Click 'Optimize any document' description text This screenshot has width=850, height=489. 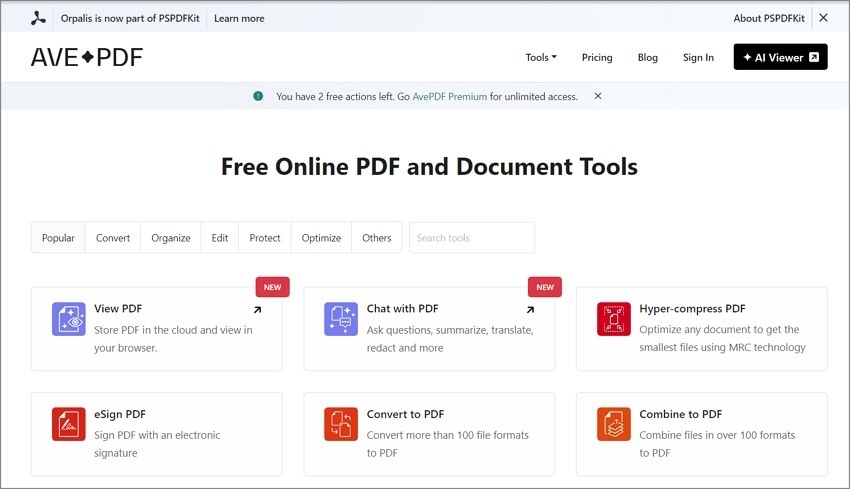(x=722, y=338)
